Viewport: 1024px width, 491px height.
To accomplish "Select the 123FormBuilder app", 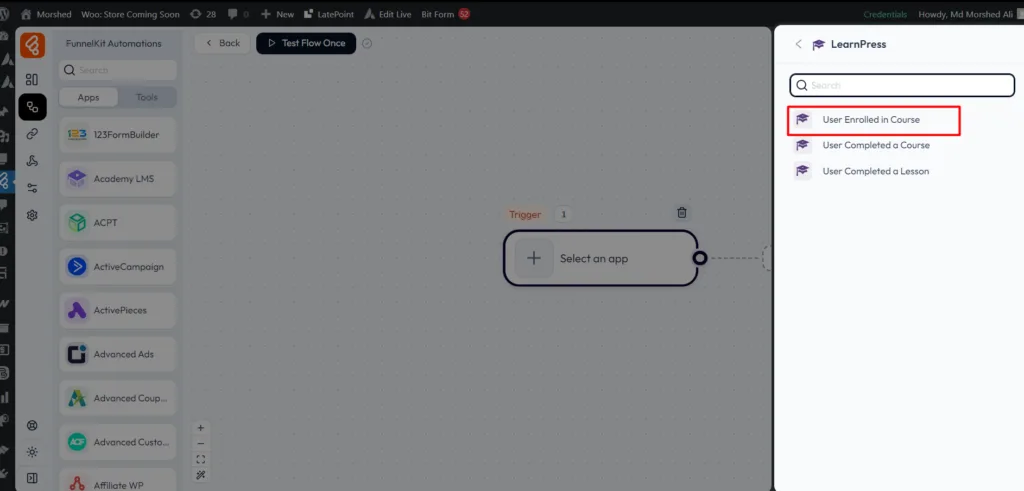I will 118,135.
